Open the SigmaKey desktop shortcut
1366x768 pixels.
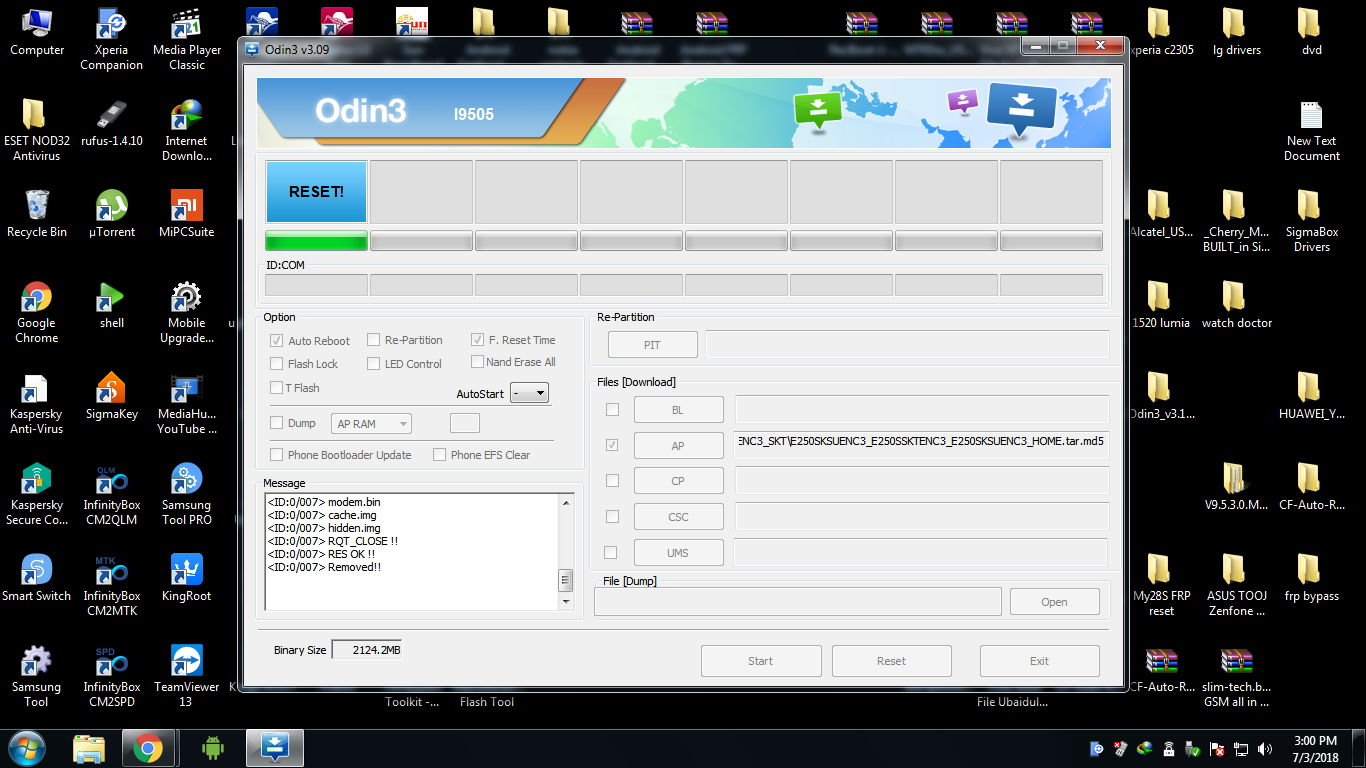(x=112, y=395)
